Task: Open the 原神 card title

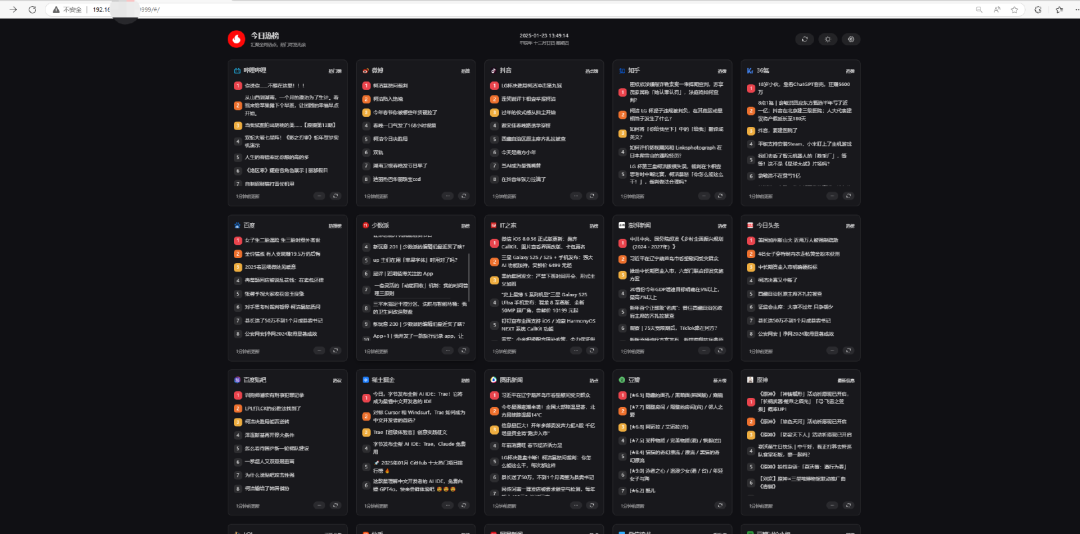Action: (x=761, y=380)
